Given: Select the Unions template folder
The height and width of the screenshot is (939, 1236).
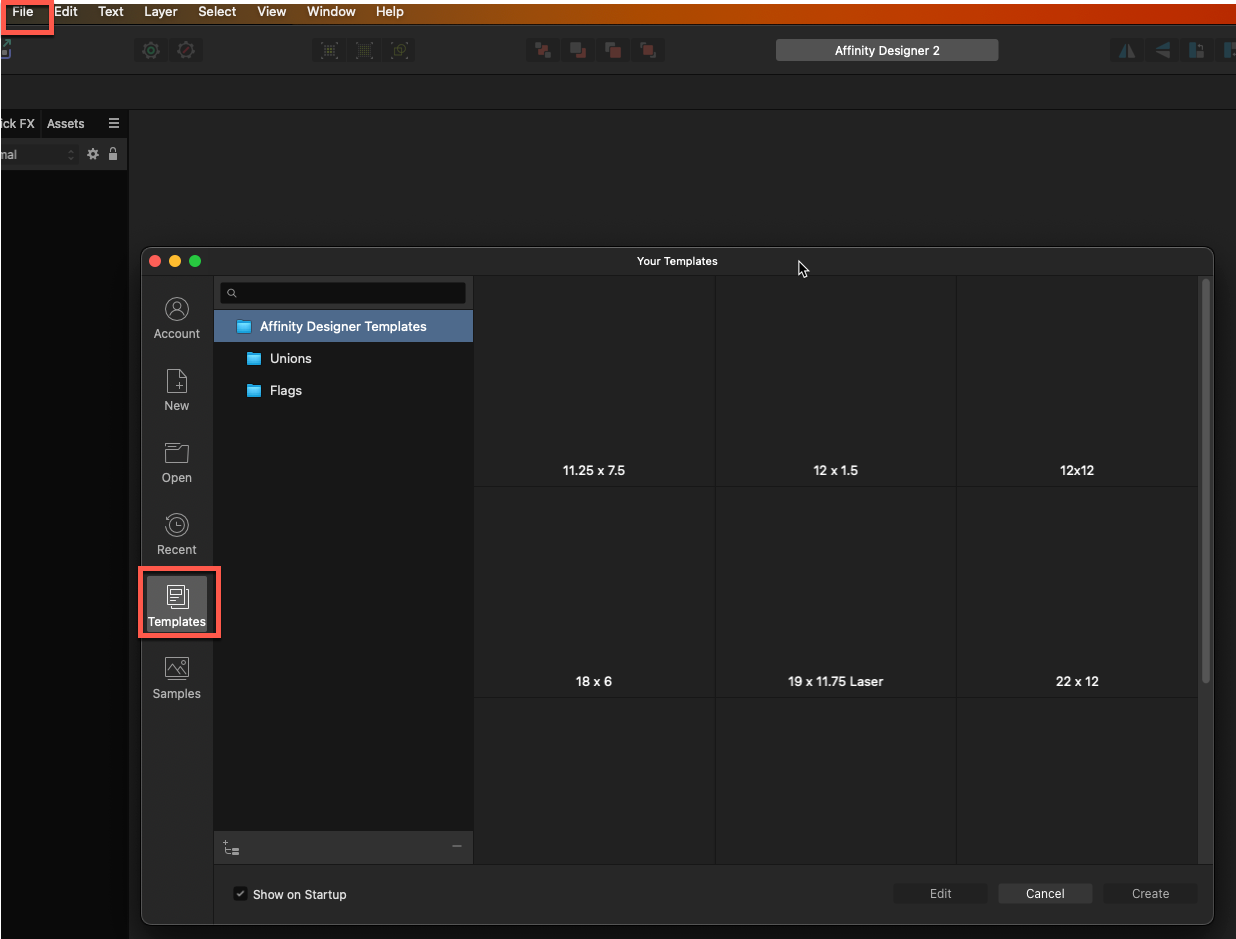Looking at the screenshot, I should 290,358.
